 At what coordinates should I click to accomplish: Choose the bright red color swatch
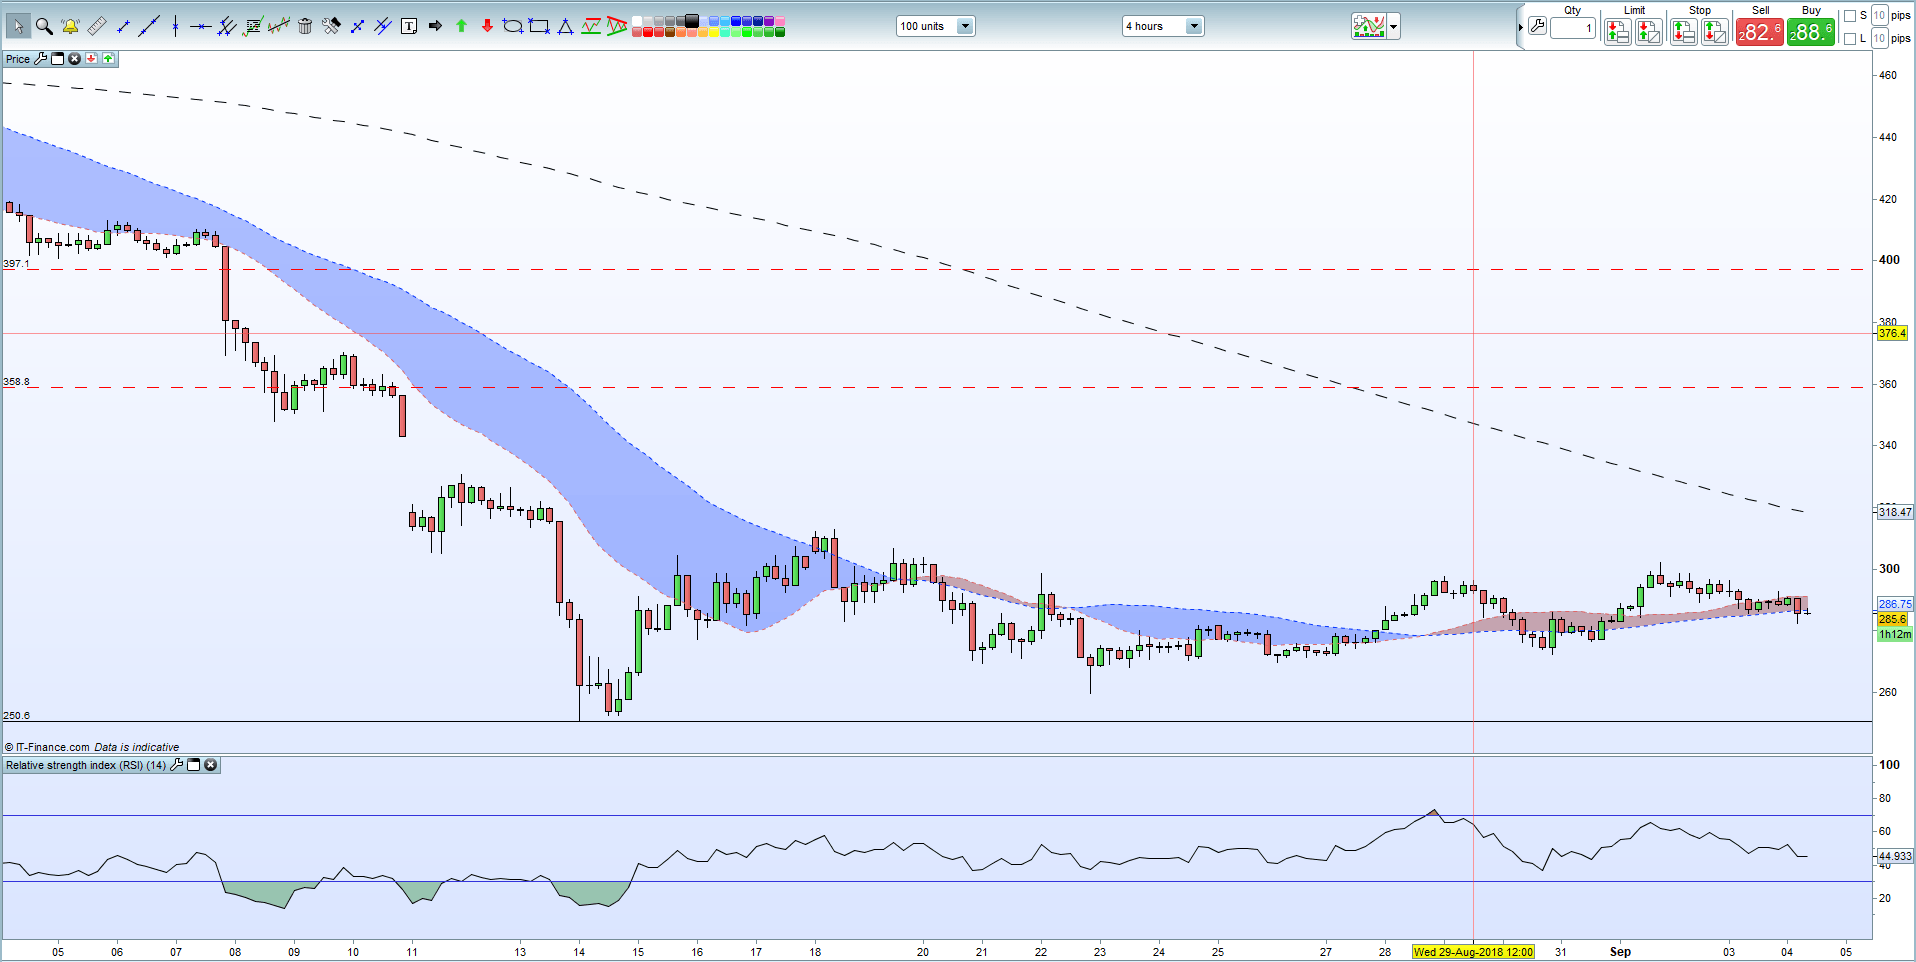648,32
